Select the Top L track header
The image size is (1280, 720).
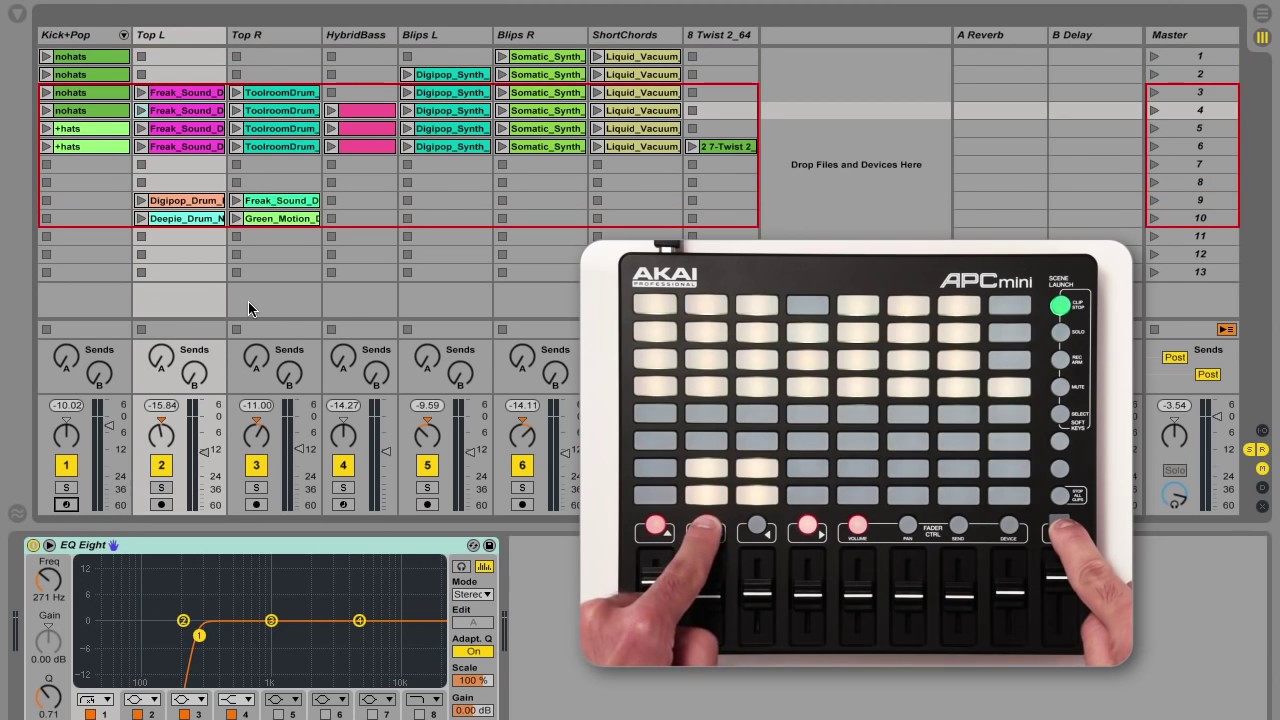(x=180, y=35)
